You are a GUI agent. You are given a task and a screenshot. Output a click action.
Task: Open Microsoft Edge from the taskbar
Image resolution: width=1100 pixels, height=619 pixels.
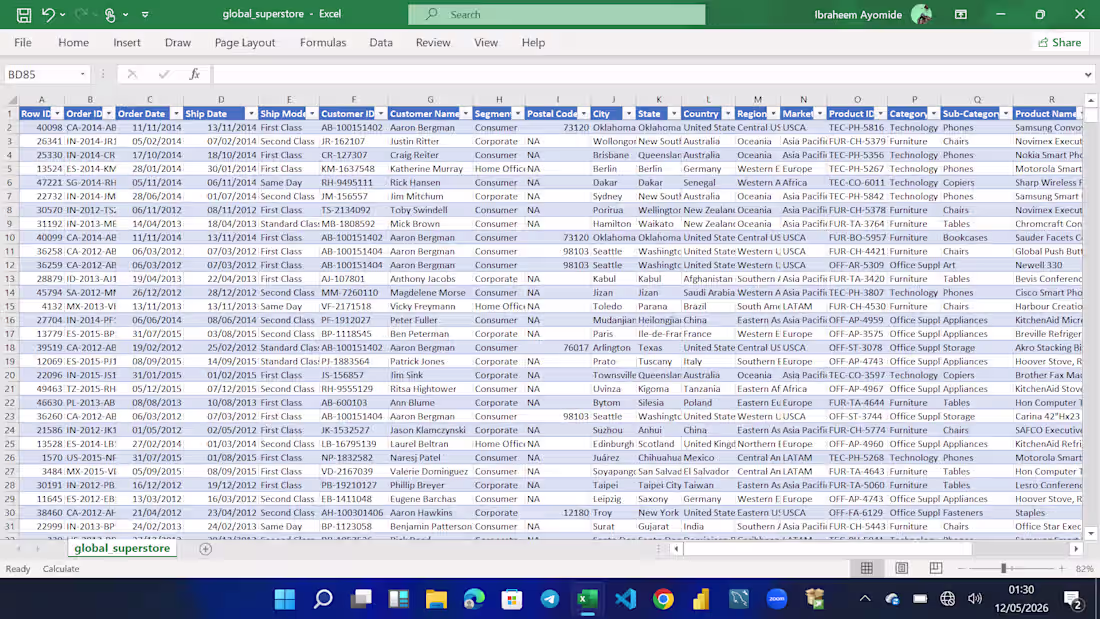point(474,599)
